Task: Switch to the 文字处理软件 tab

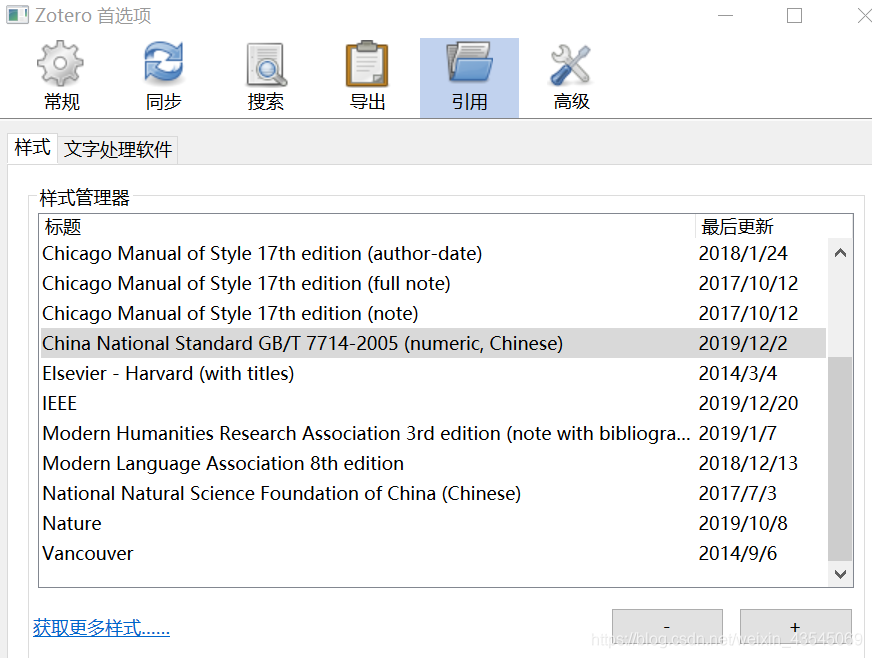Action: pos(118,150)
